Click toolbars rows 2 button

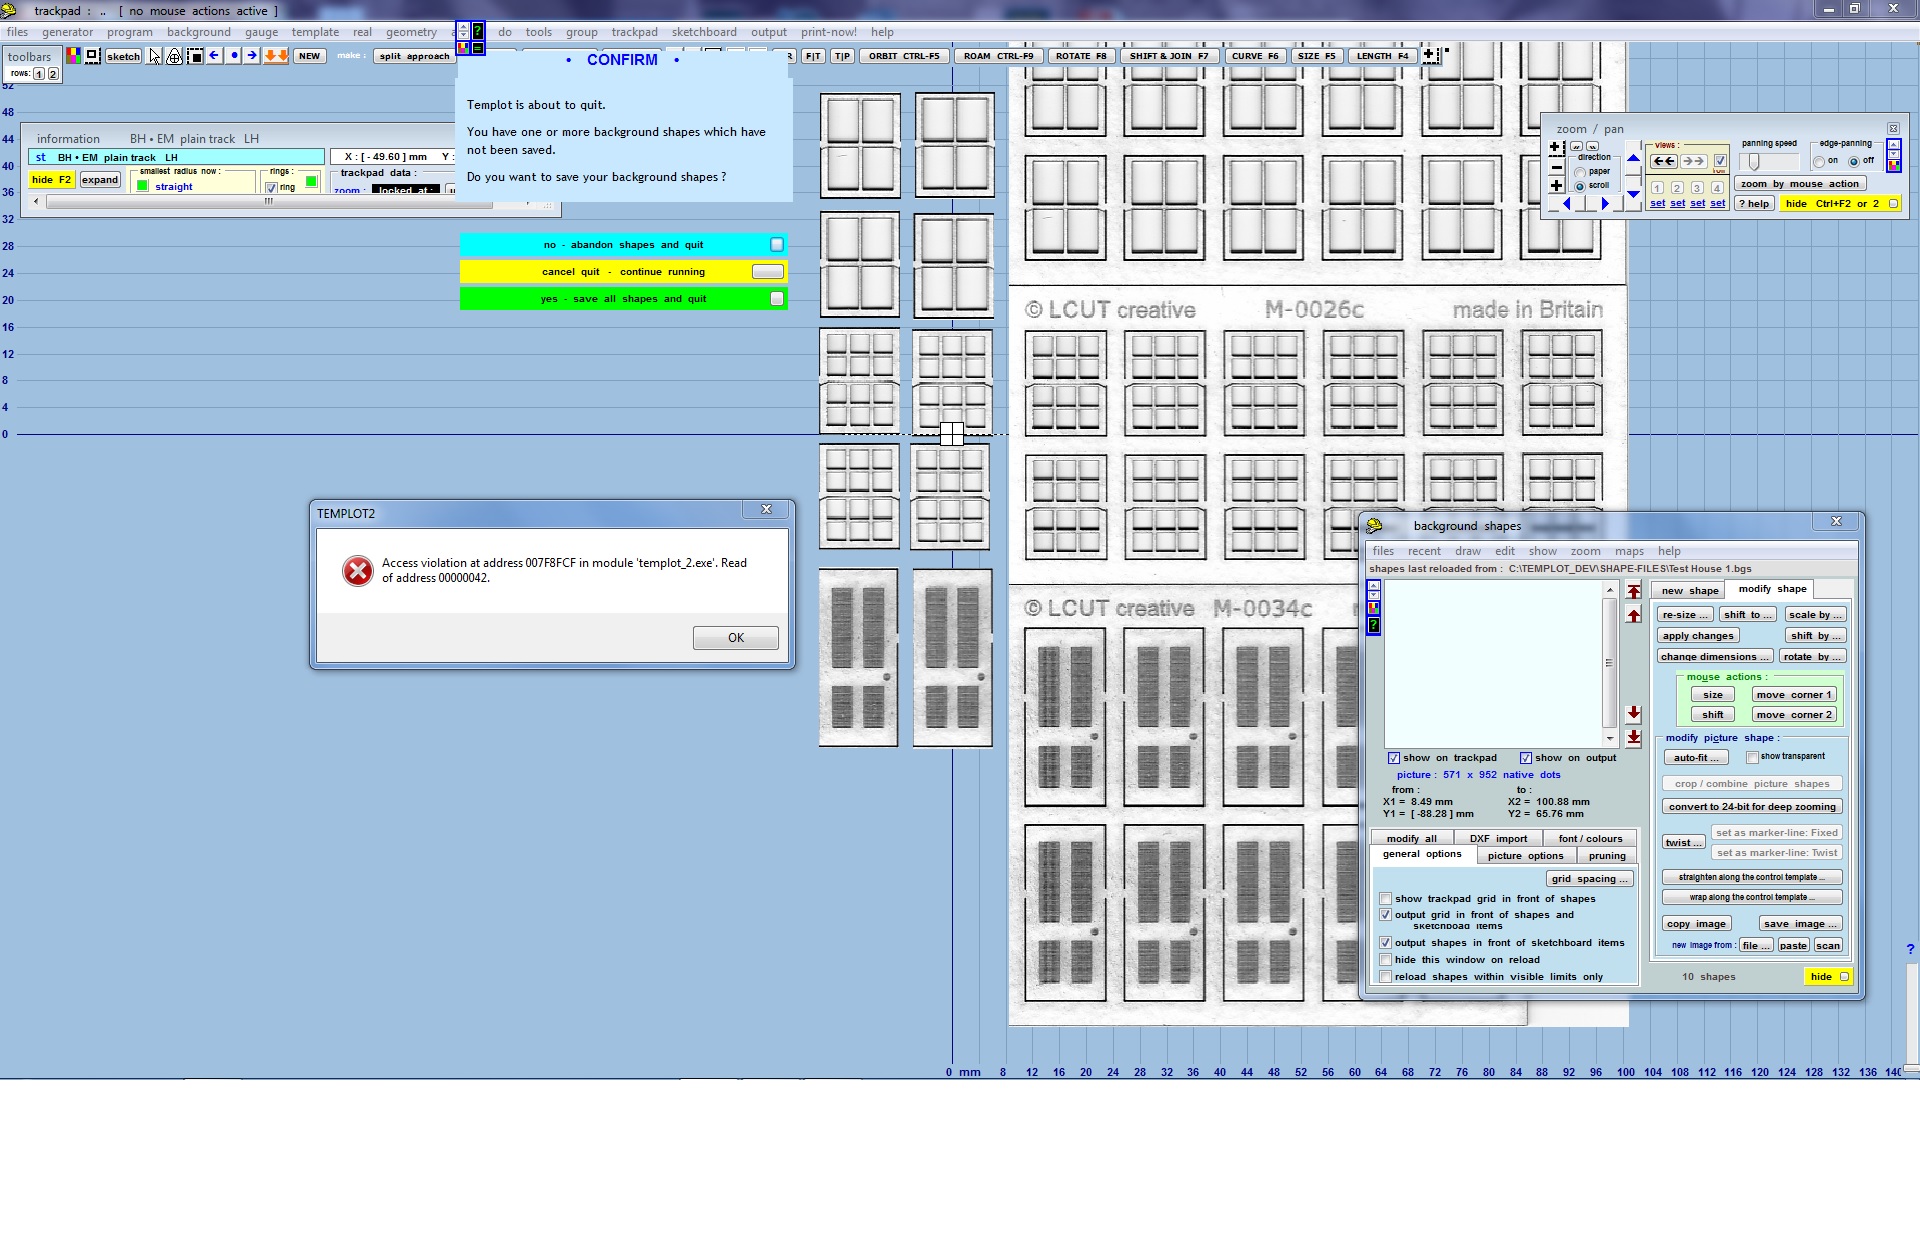53,73
